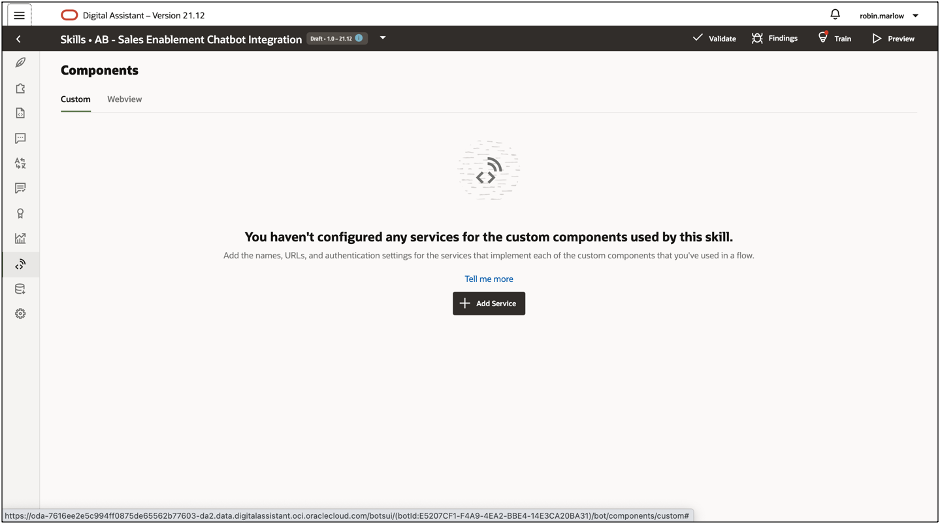Follow the Tell me more link
Viewport: 940px width, 524px height.
(489, 279)
